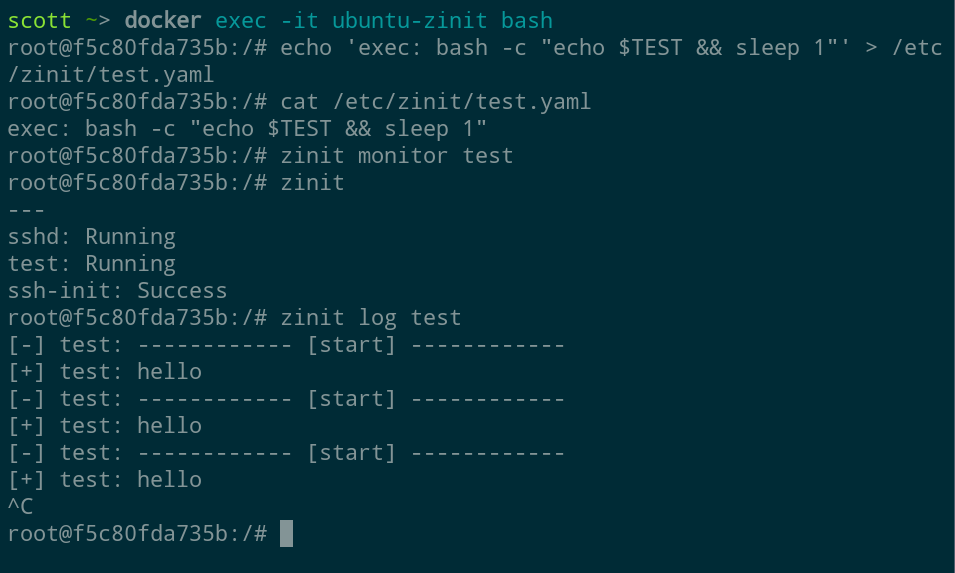Click the "docker" command word

pyautogui.click(x=163, y=20)
